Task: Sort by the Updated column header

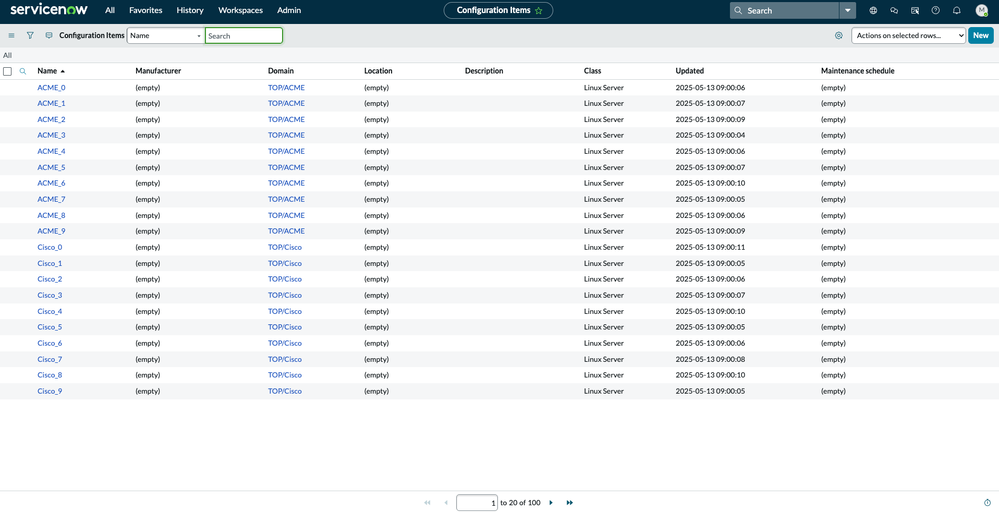Action: click(689, 71)
